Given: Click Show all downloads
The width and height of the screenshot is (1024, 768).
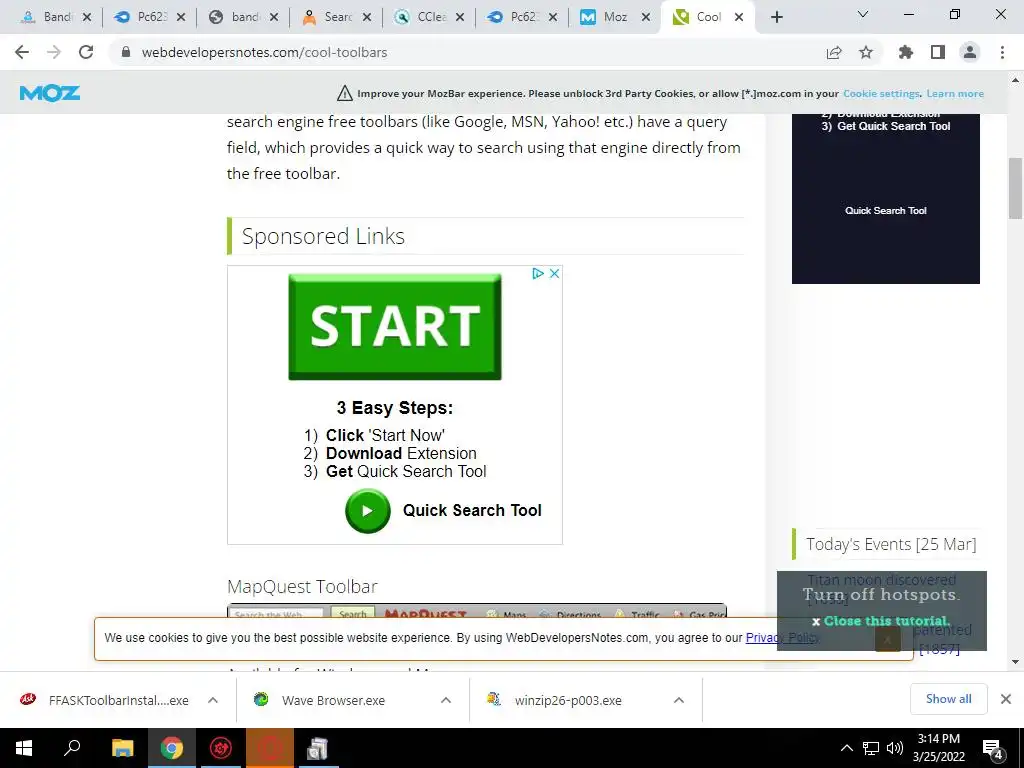Looking at the screenshot, I should (948, 699).
